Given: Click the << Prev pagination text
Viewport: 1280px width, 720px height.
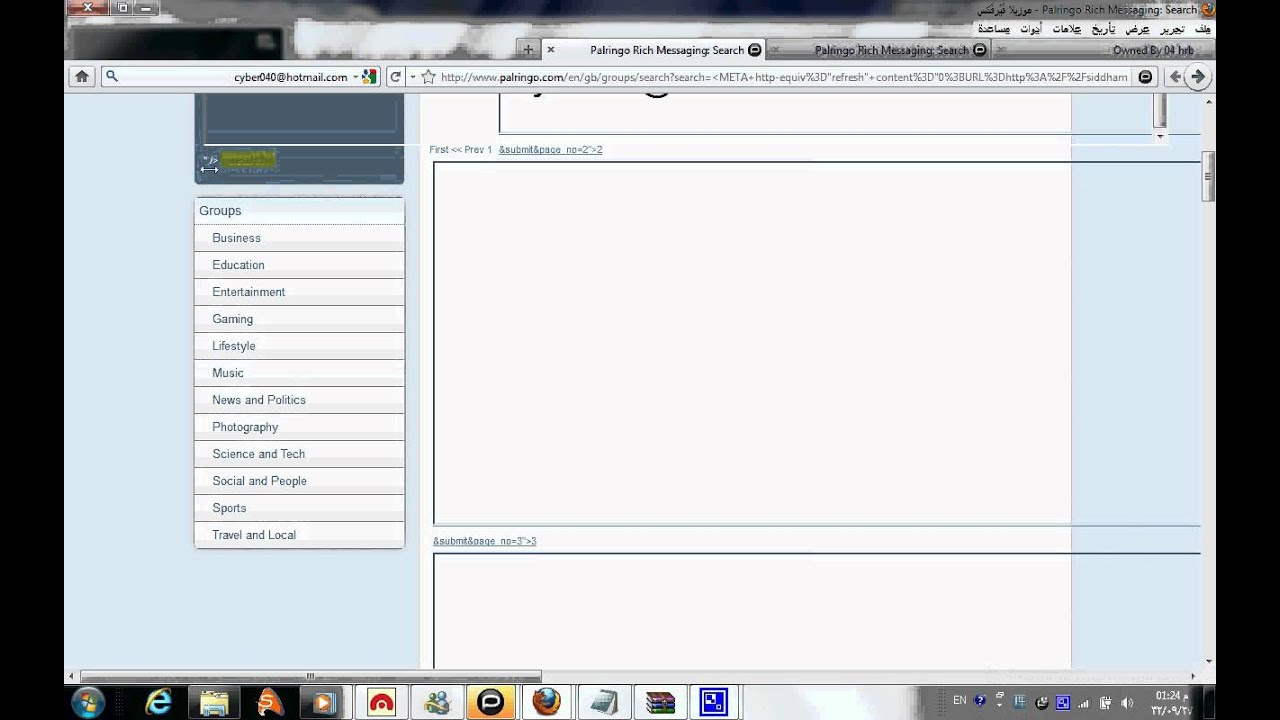Looking at the screenshot, I should pyautogui.click(x=467, y=150).
